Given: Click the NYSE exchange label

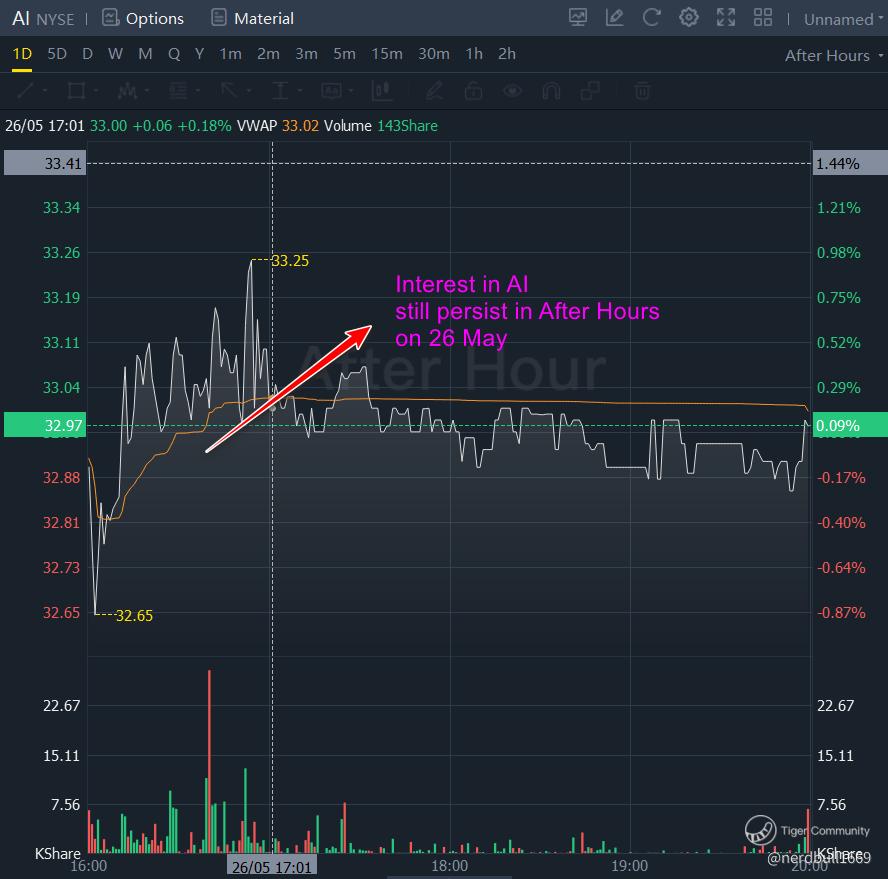Looking at the screenshot, I should point(55,19).
